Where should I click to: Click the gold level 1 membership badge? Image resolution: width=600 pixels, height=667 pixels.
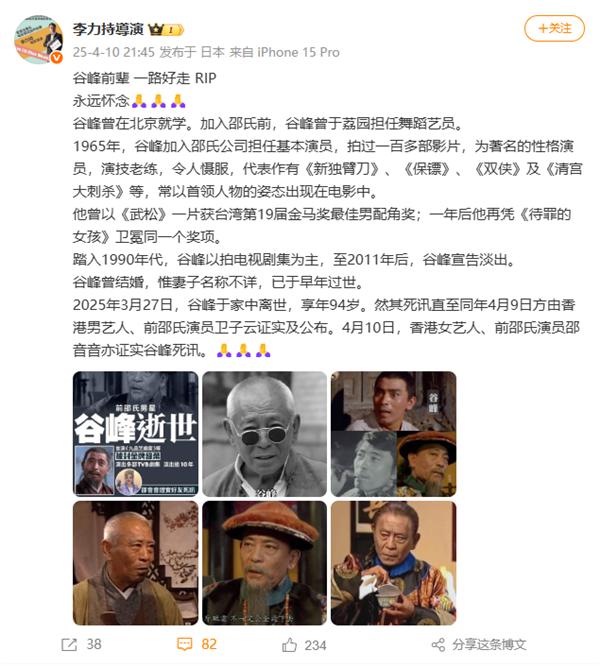pyautogui.click(x=174, y=30)
